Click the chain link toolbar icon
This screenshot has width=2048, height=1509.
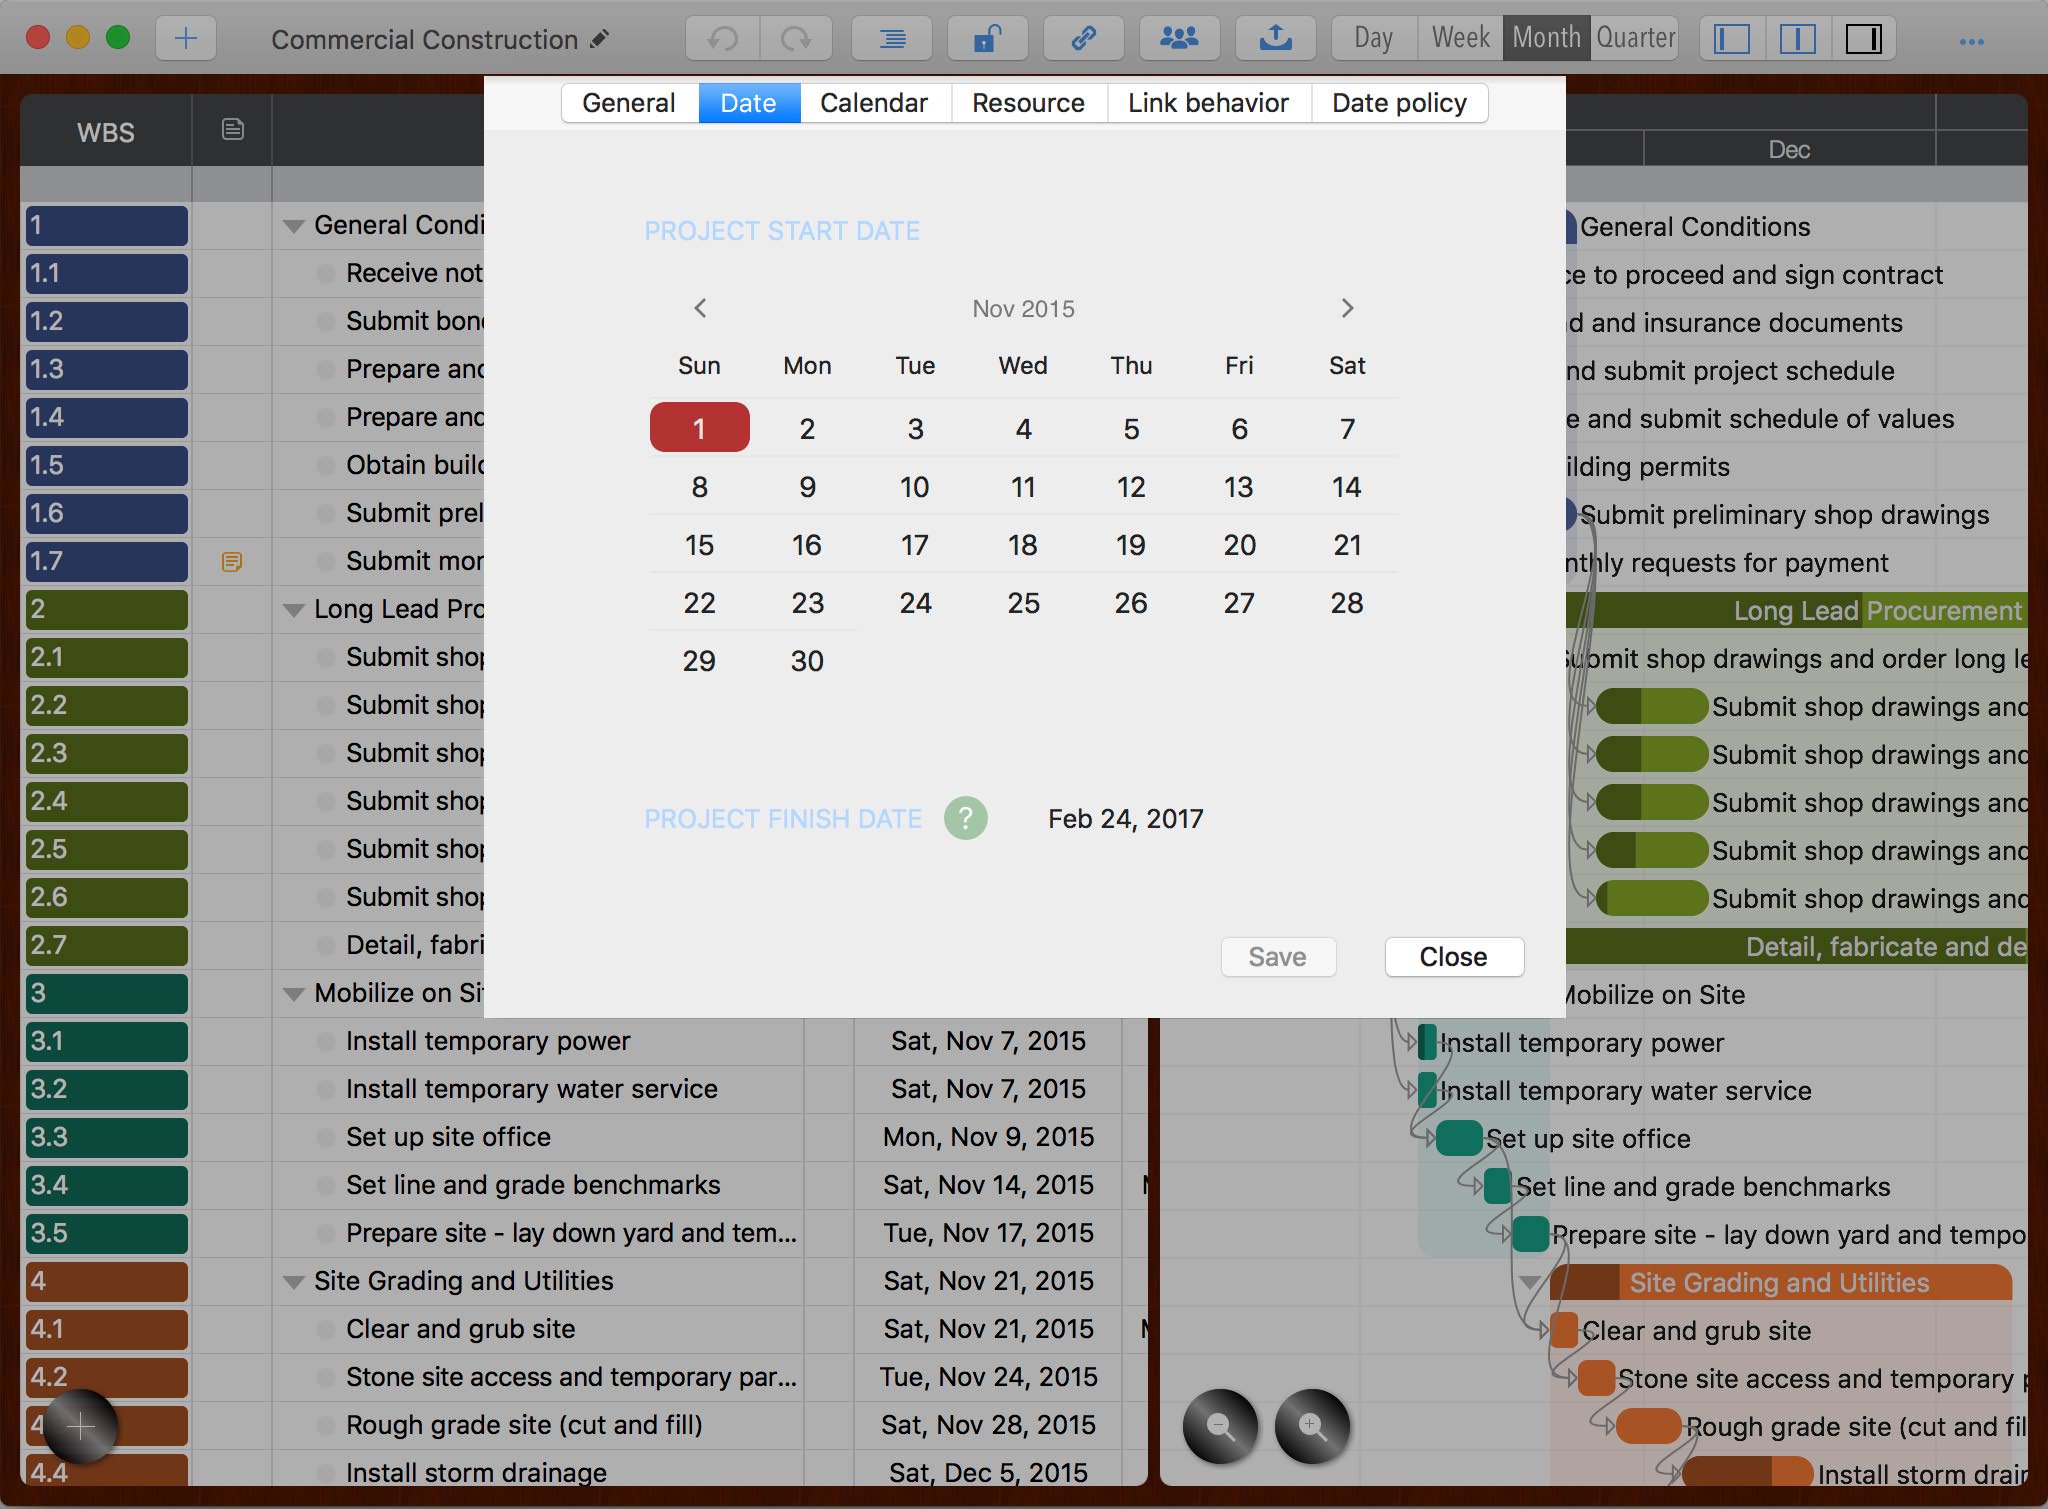click(x=1083, y=39)
